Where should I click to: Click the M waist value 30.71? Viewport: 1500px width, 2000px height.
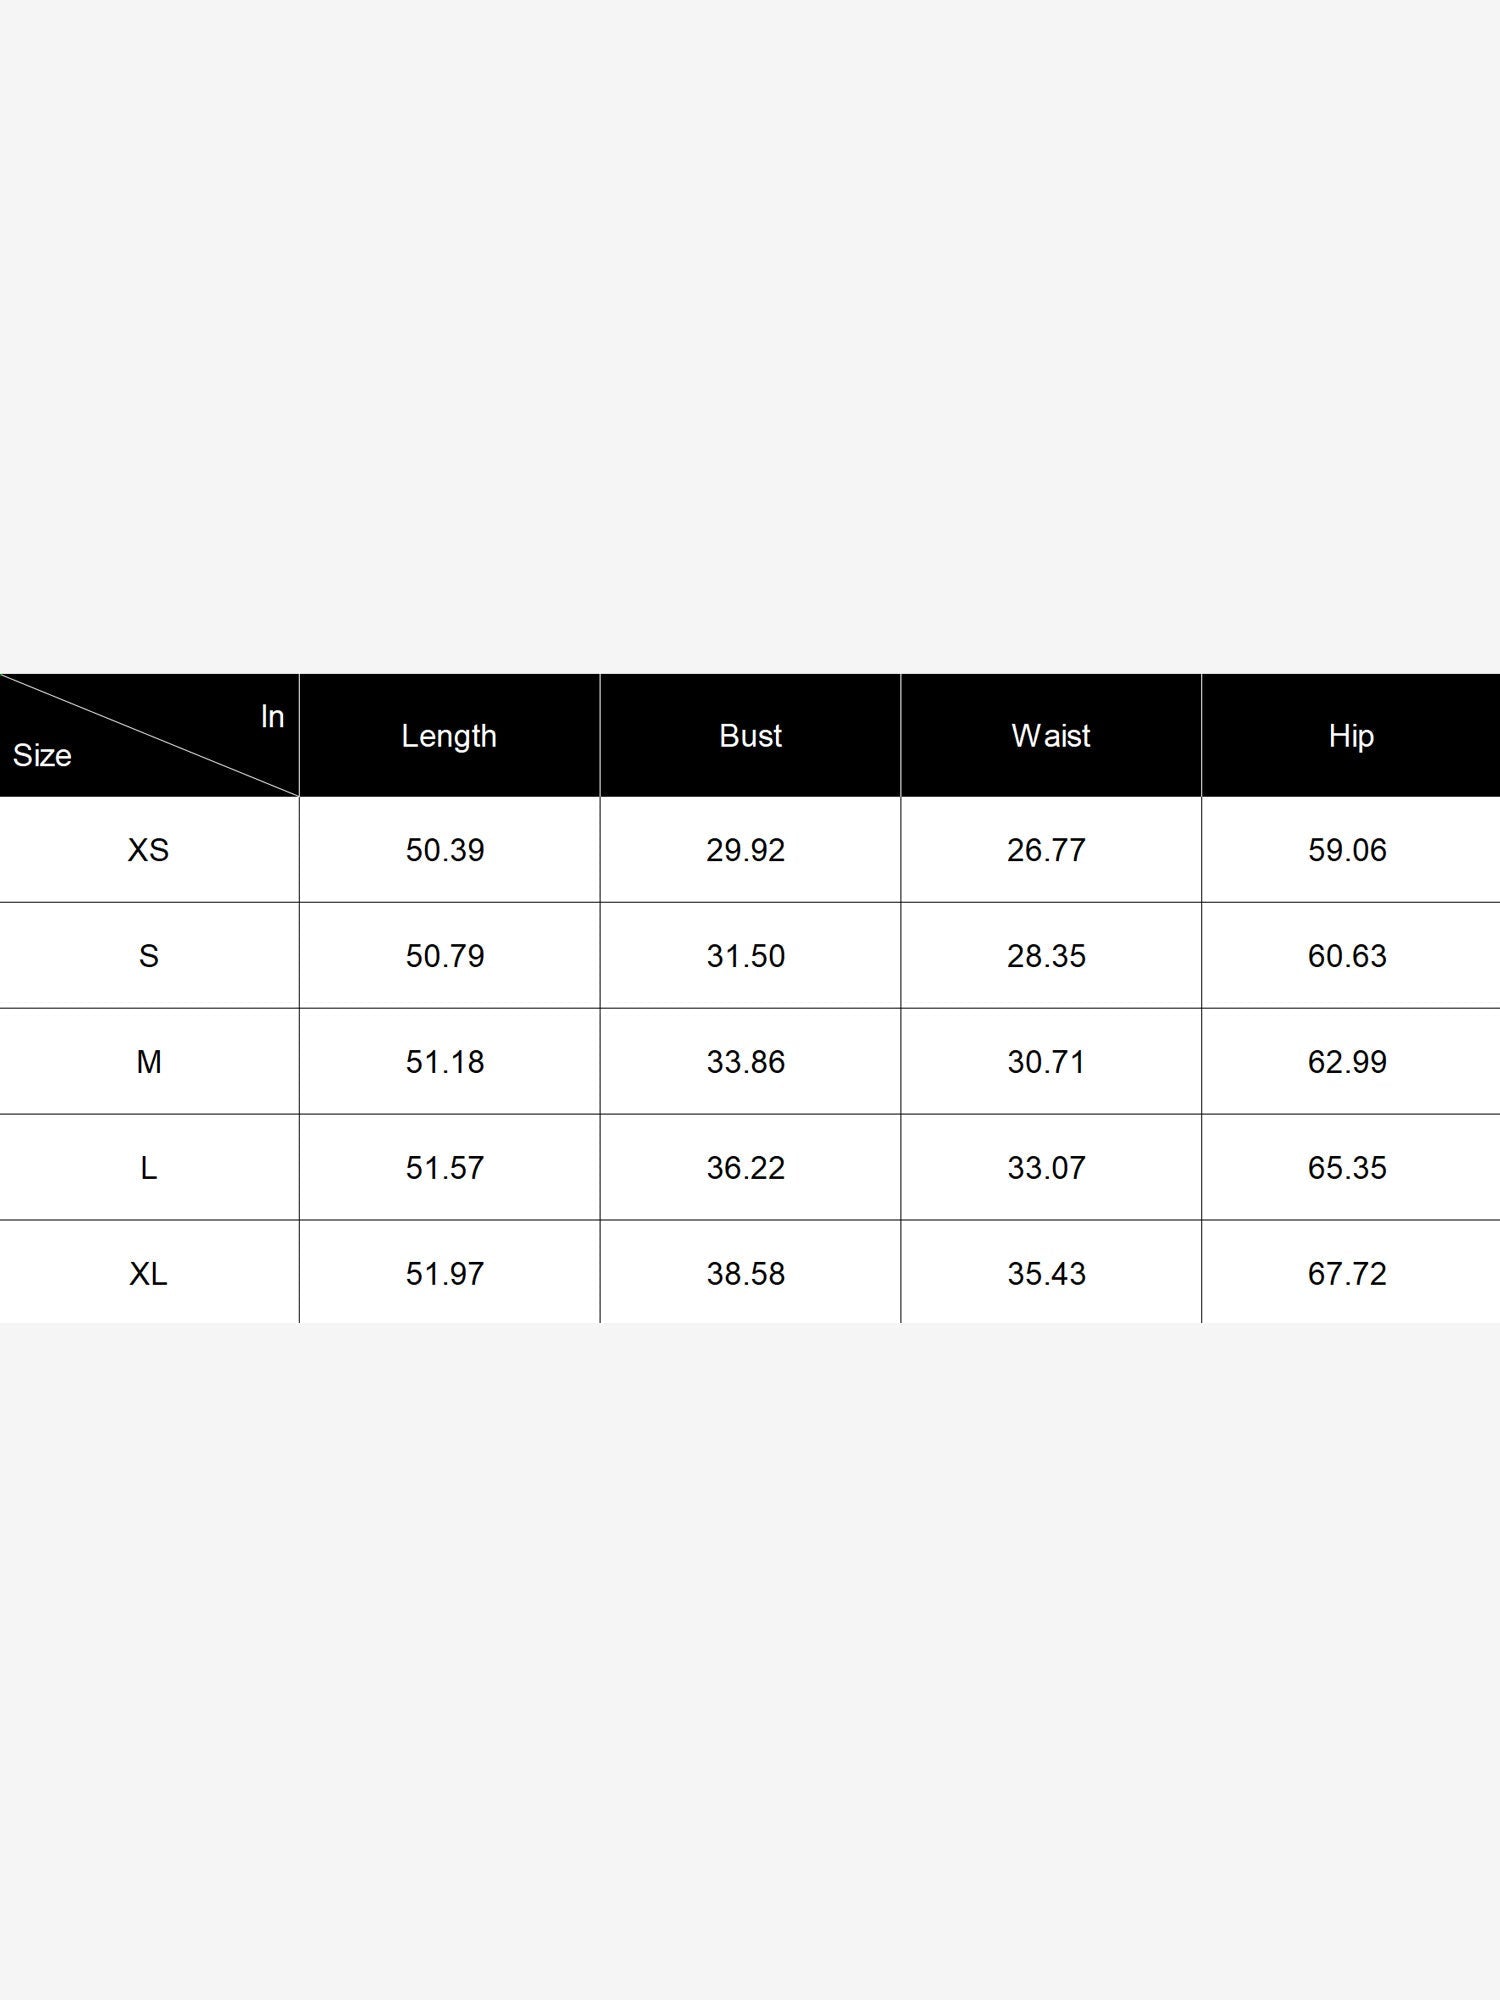[x=1046, y=1062]
